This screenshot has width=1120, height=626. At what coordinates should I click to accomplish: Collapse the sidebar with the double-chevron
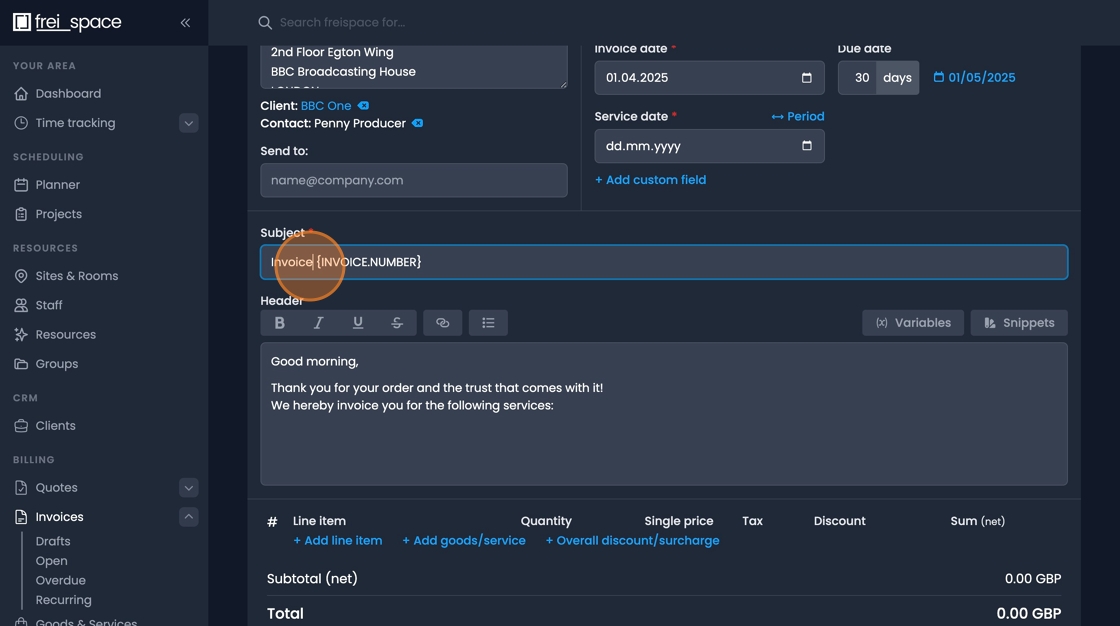click(185, 22)
